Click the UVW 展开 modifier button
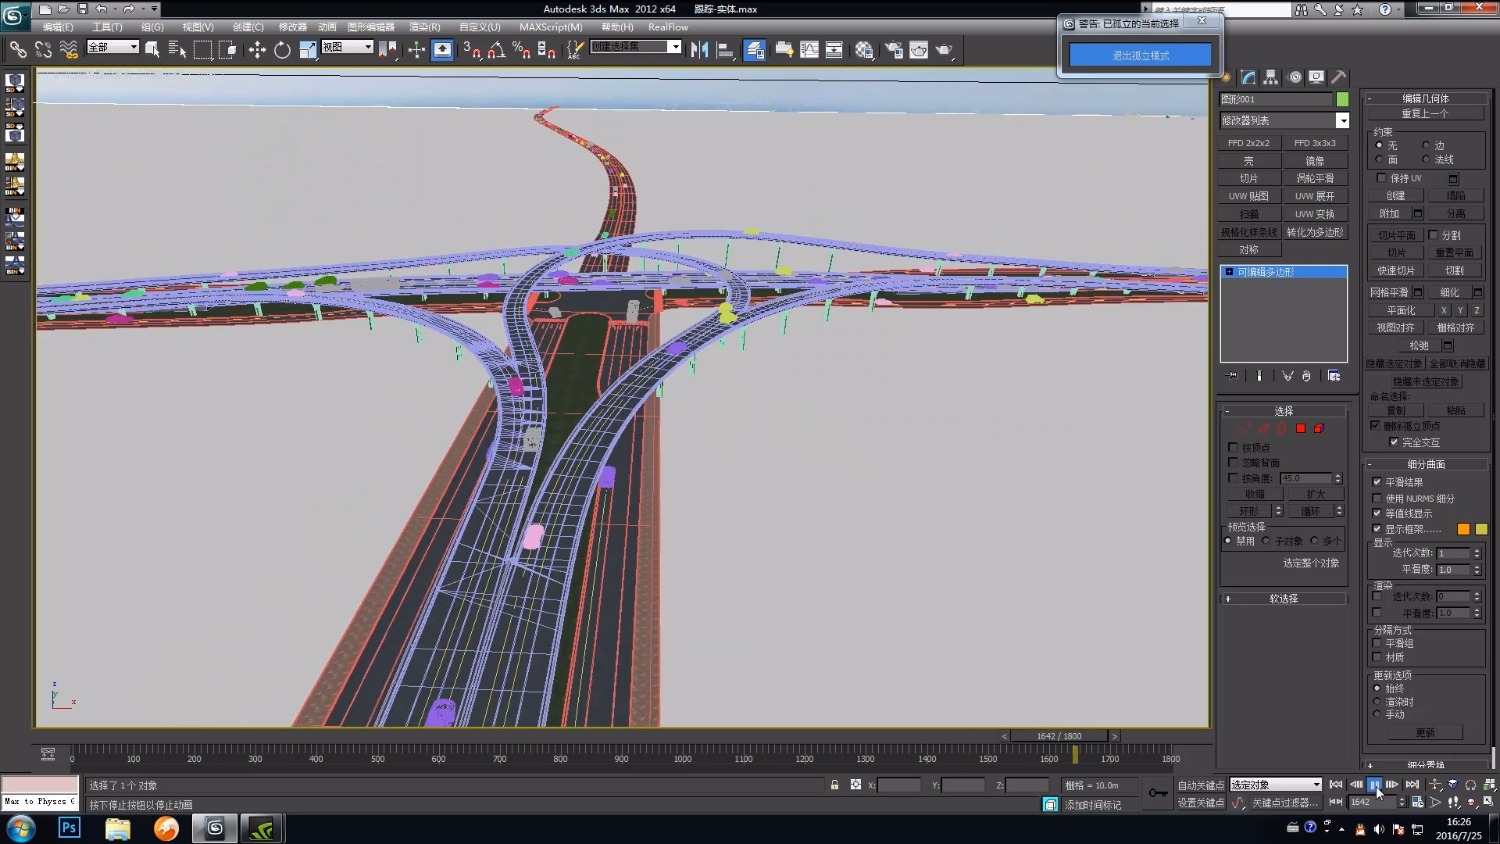1500x844 pixels. [x=1315, y=196]
